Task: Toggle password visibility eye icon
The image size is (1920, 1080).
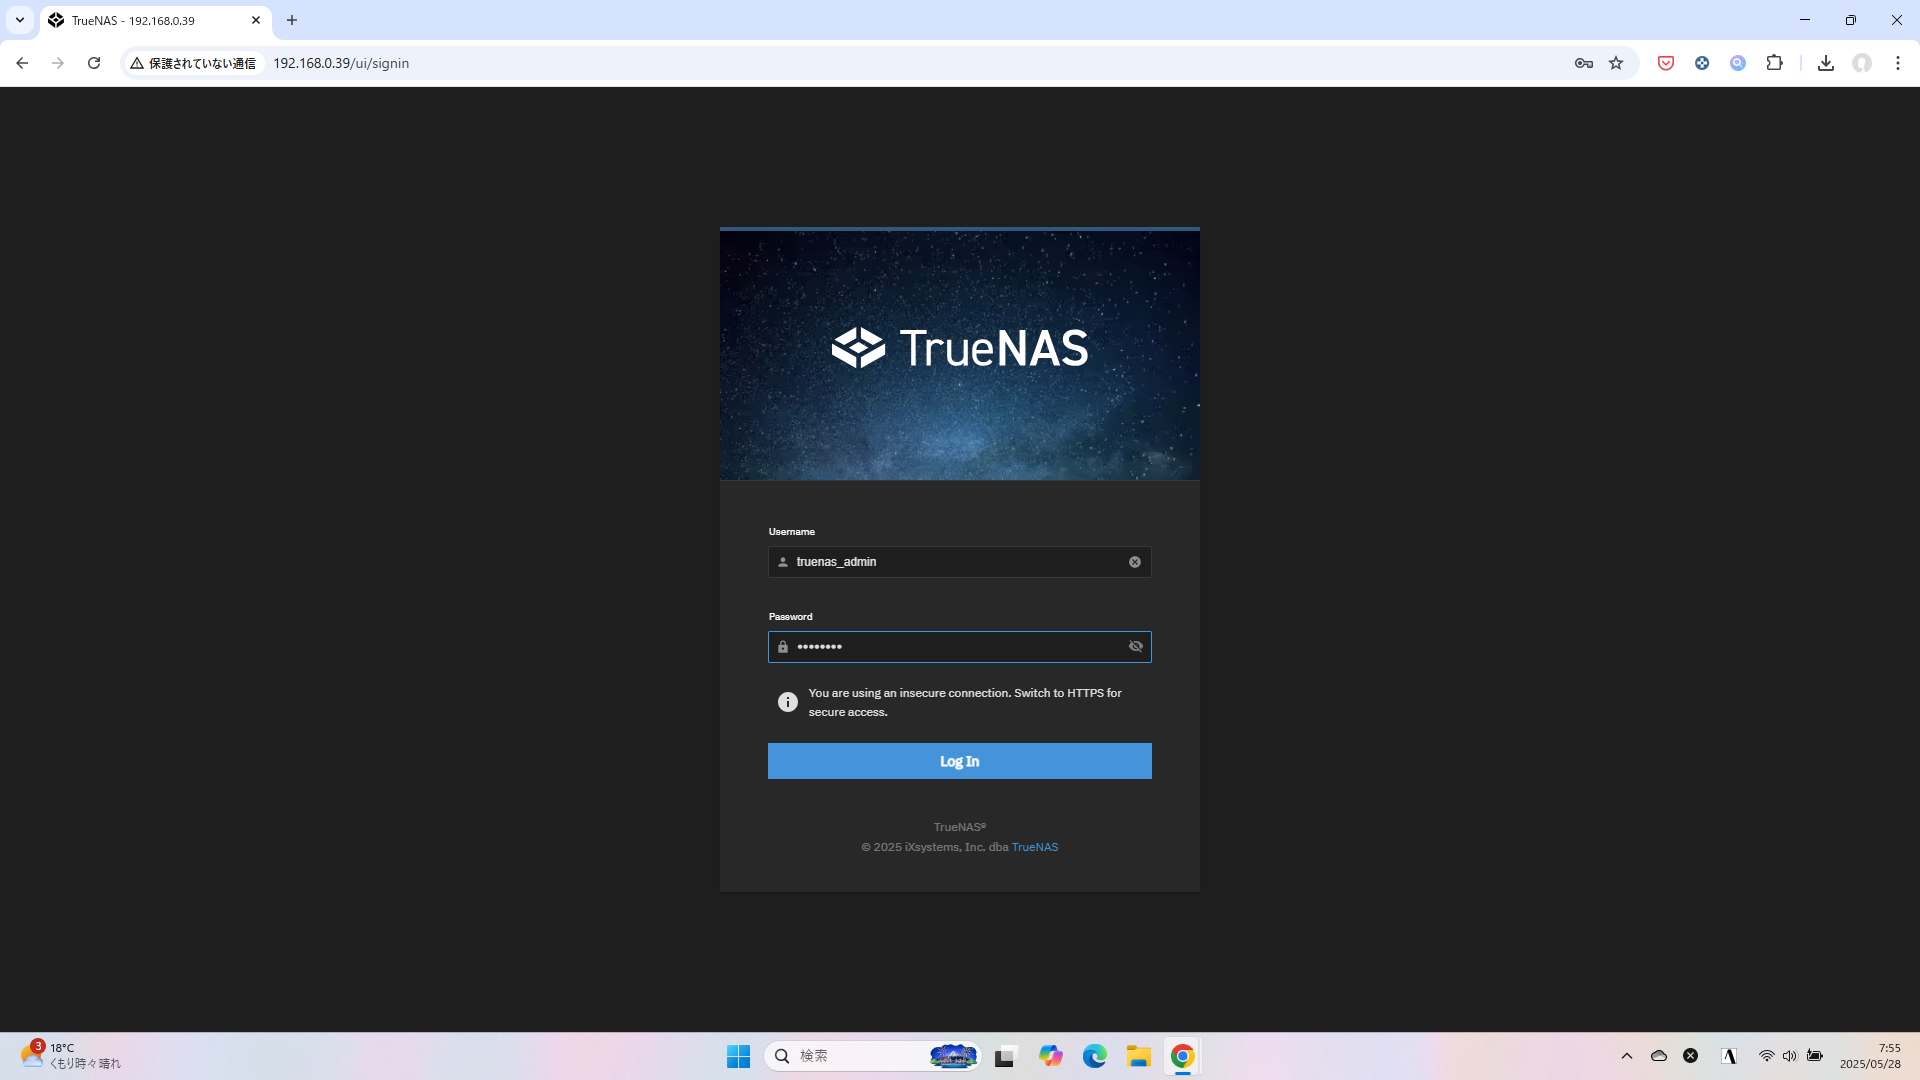Action: [1136, 647]
